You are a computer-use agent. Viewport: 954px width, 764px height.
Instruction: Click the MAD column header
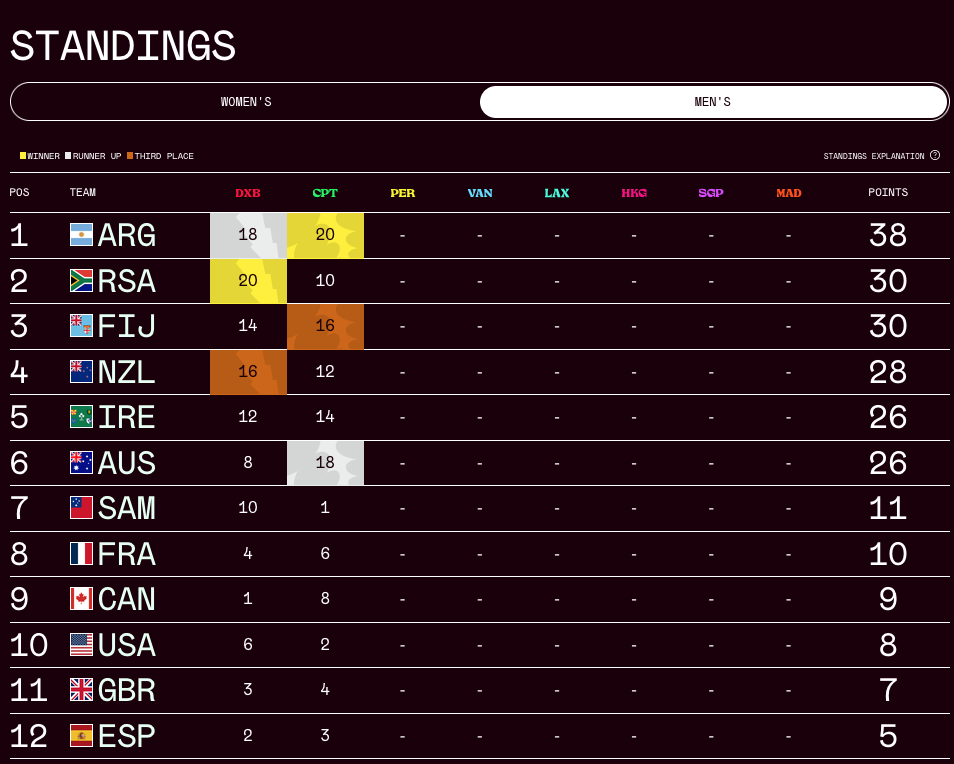pyautogui.click(x=789, y=193)
